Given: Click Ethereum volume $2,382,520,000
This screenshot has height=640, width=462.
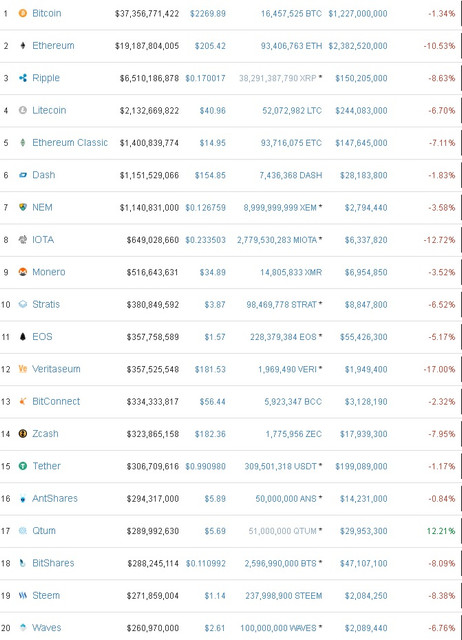Looking at the screenshot, I should tap(358, 46).
